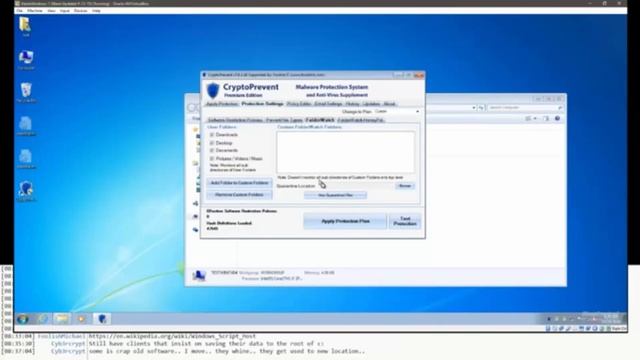640x360 pixels.
Task: Select the Protection Settings tab
Action: point(262,104)
